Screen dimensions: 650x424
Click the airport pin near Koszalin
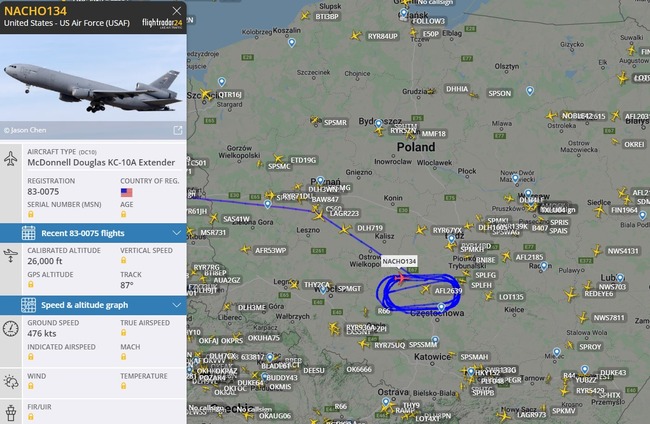coord(292,43)
